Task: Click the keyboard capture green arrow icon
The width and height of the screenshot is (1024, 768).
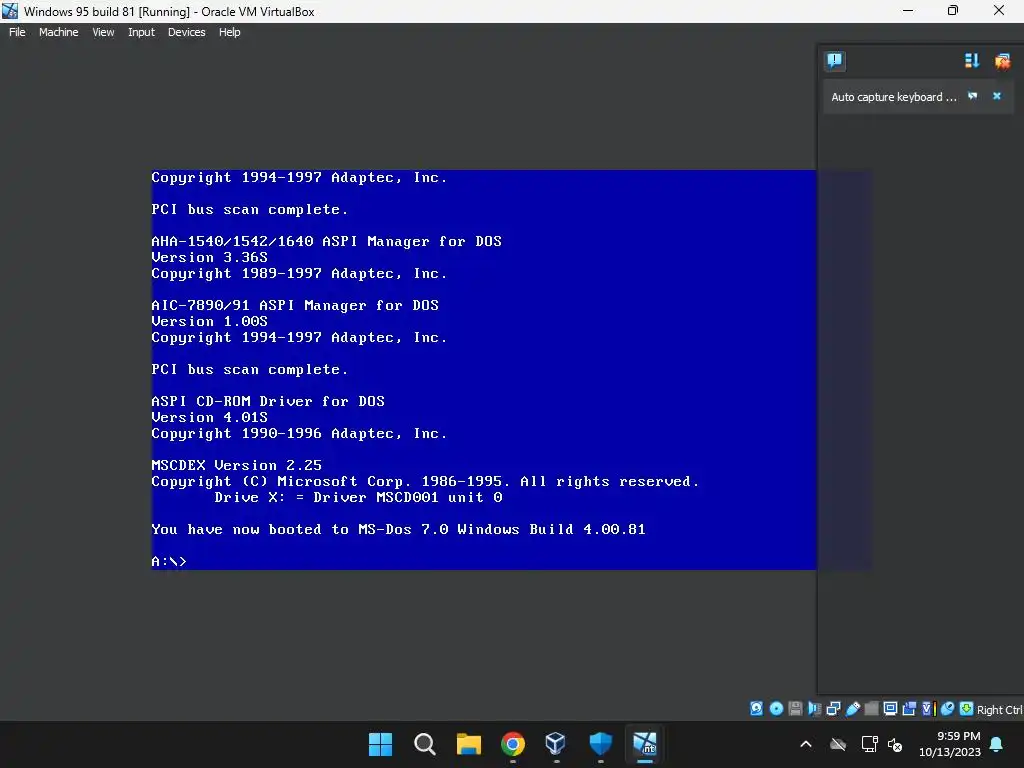Action: click(x=967, y=709)
